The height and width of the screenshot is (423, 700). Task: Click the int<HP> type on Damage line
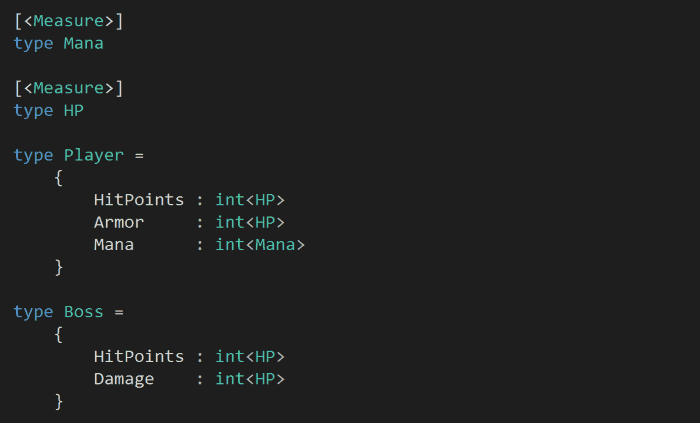(x=250, y=379)
